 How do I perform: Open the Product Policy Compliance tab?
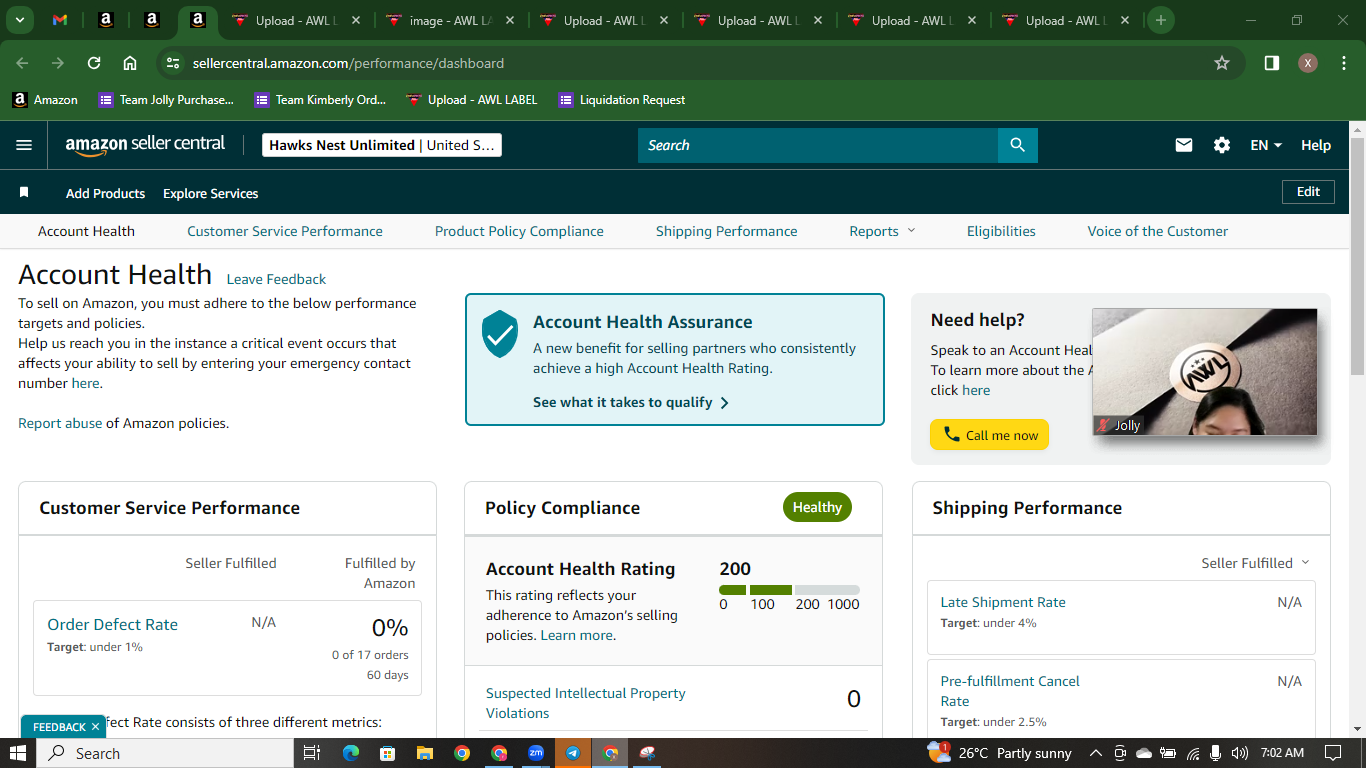[x=519, y=231]
